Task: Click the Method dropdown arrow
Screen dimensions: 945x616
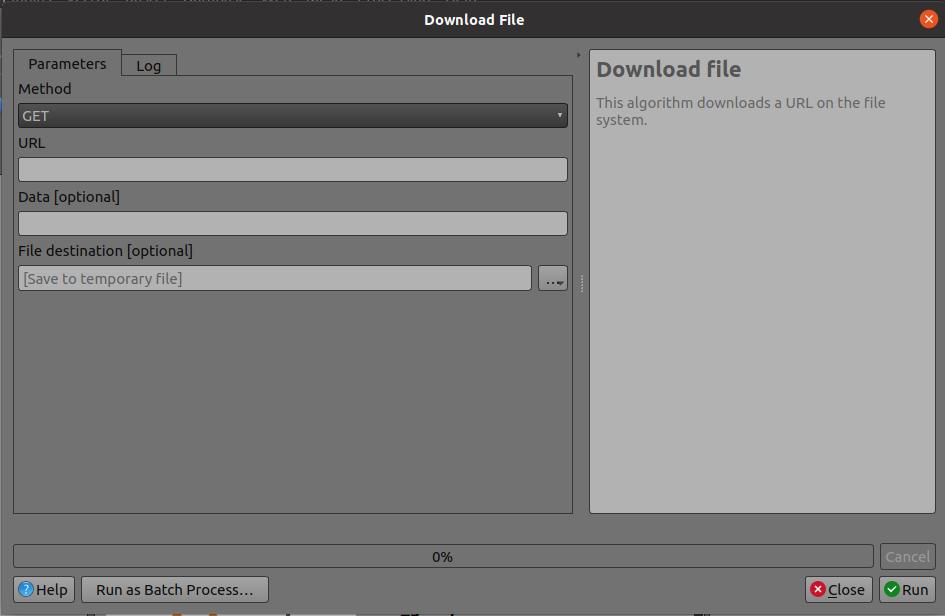Action: click(x=558, y=115)
